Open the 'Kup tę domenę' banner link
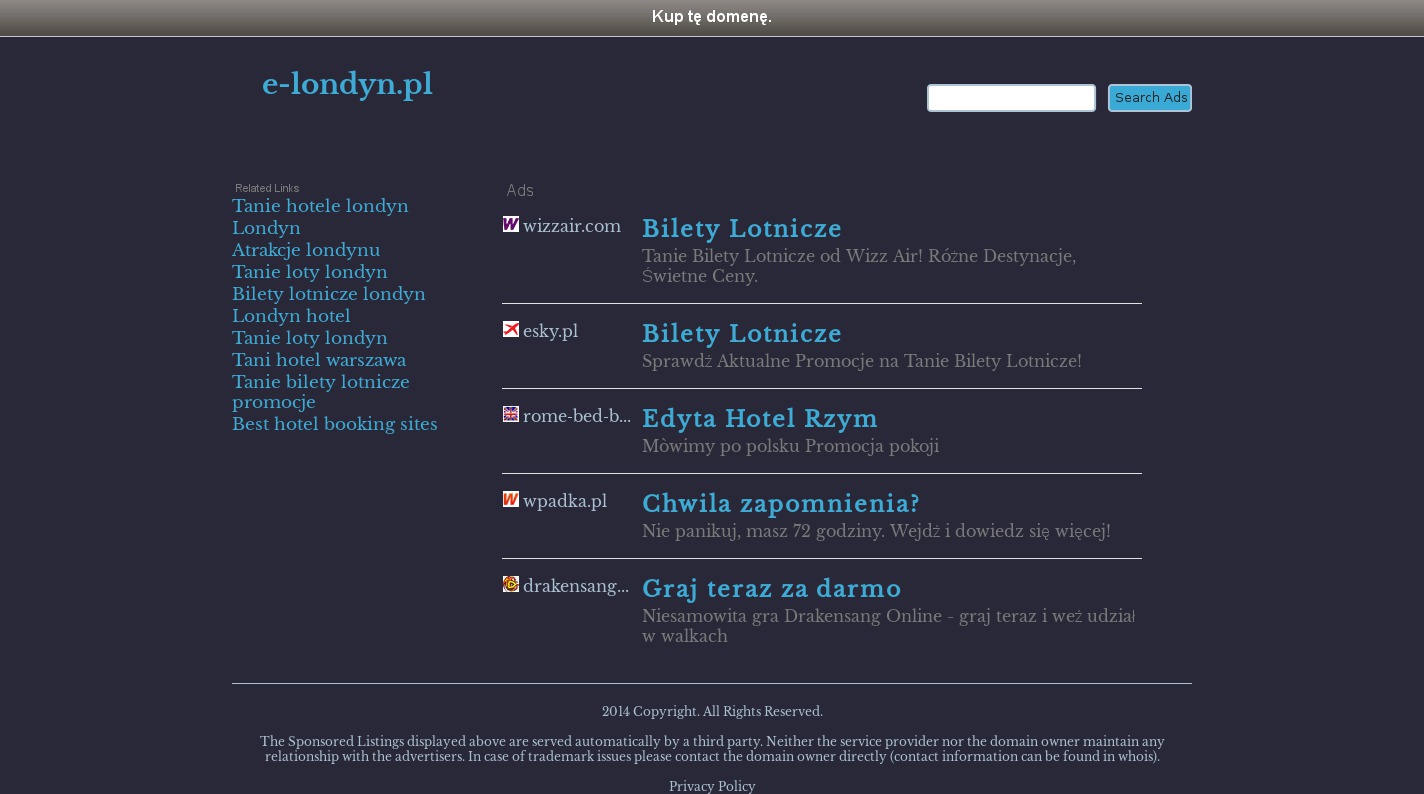Screen dimensions: 1424x794 pos(711,17)
